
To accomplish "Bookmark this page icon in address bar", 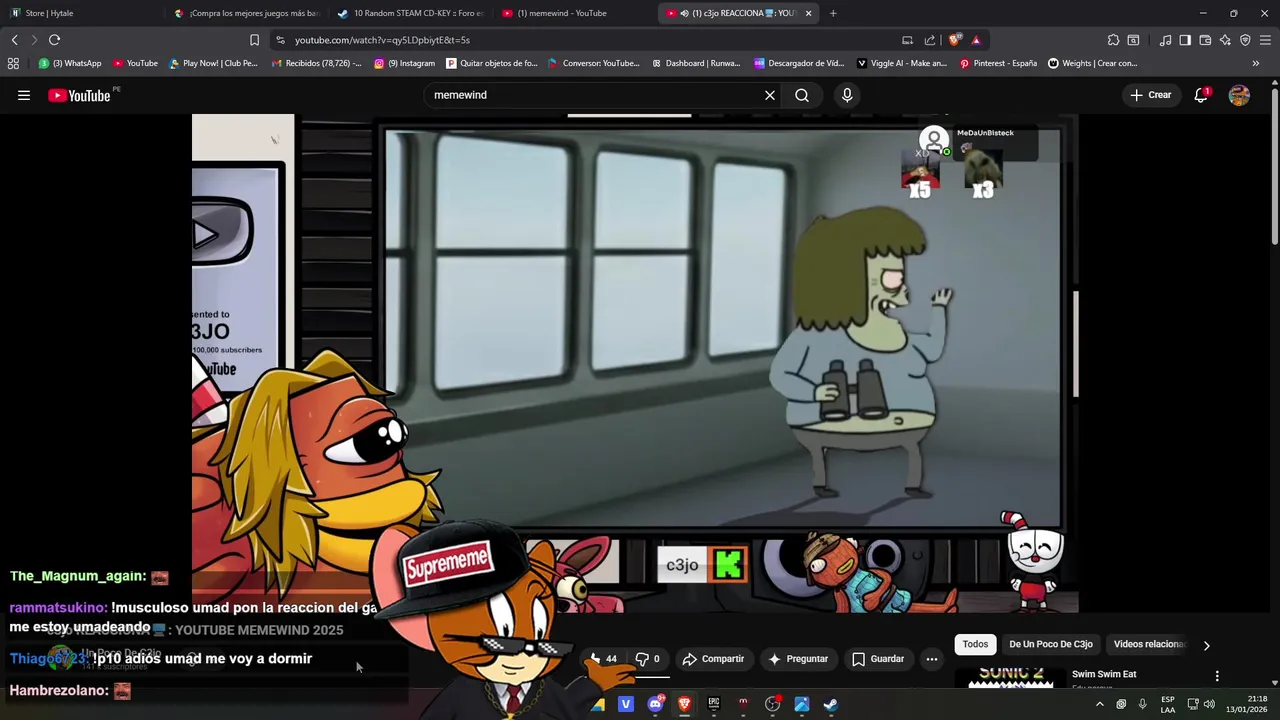I will coord(254,40).
